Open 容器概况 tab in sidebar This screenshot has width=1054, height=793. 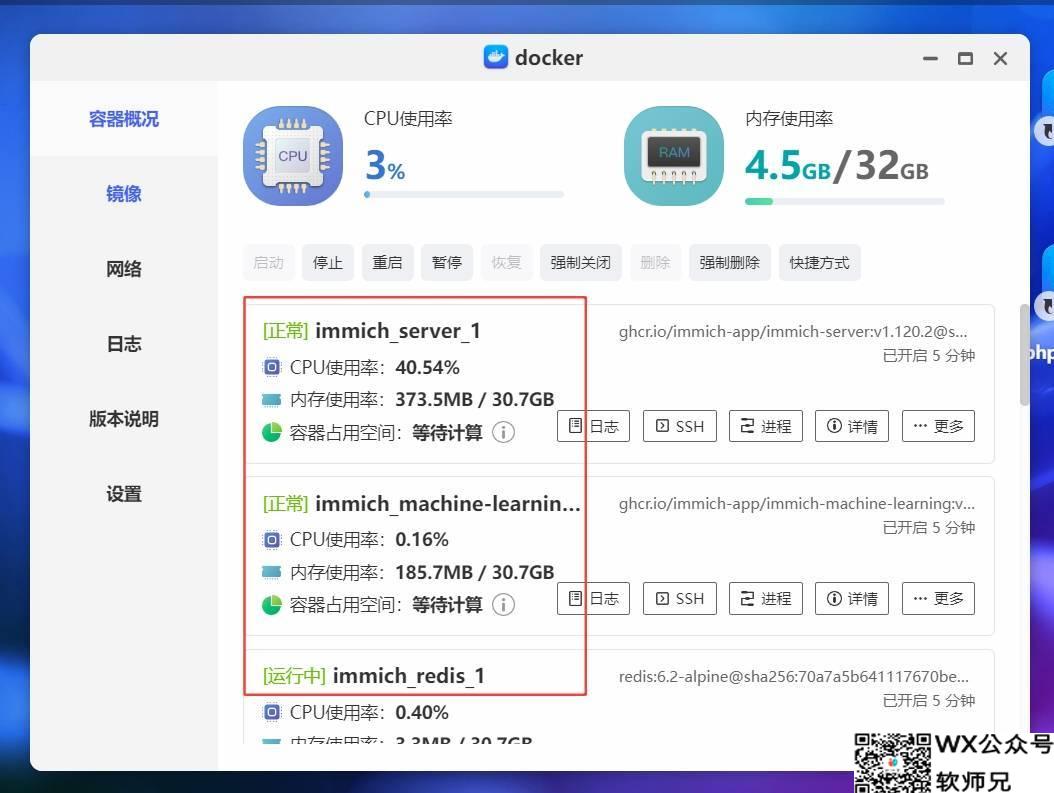coord(124,119)
